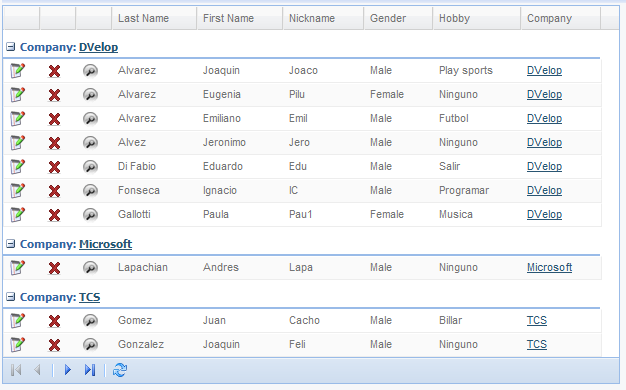Delete the Di Fabio row

[x=54, y=167]
